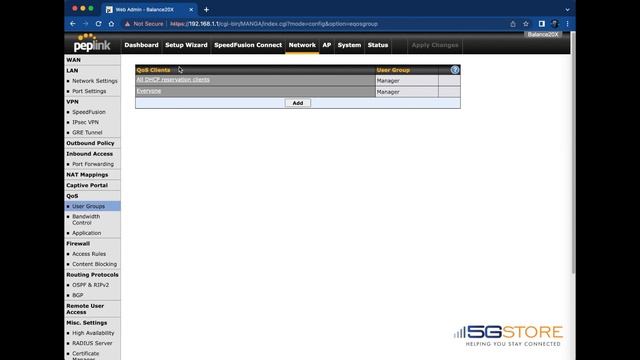Open the Setup Wizard tab

coord(186,45)
